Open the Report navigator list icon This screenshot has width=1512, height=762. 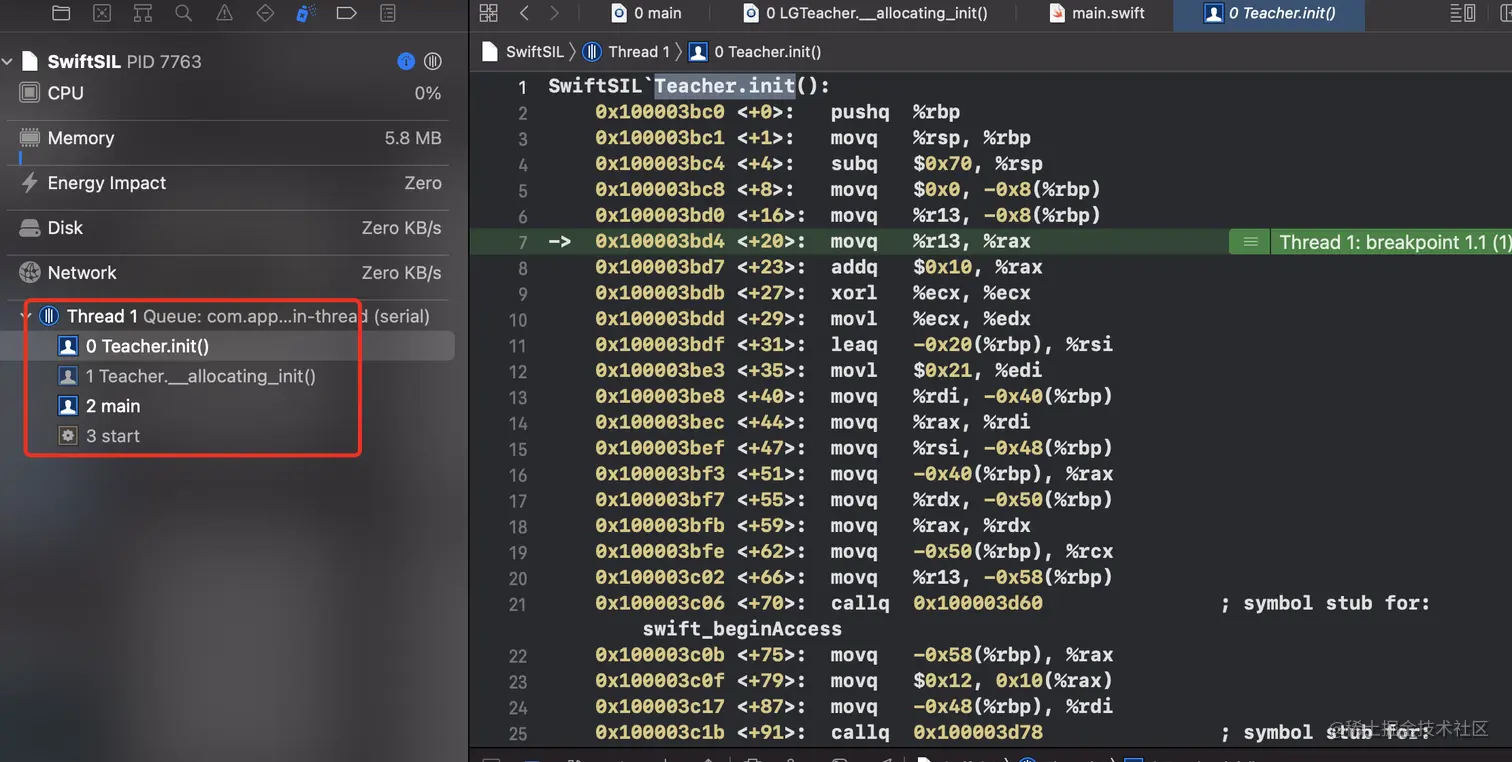click(x=388, y=13)
